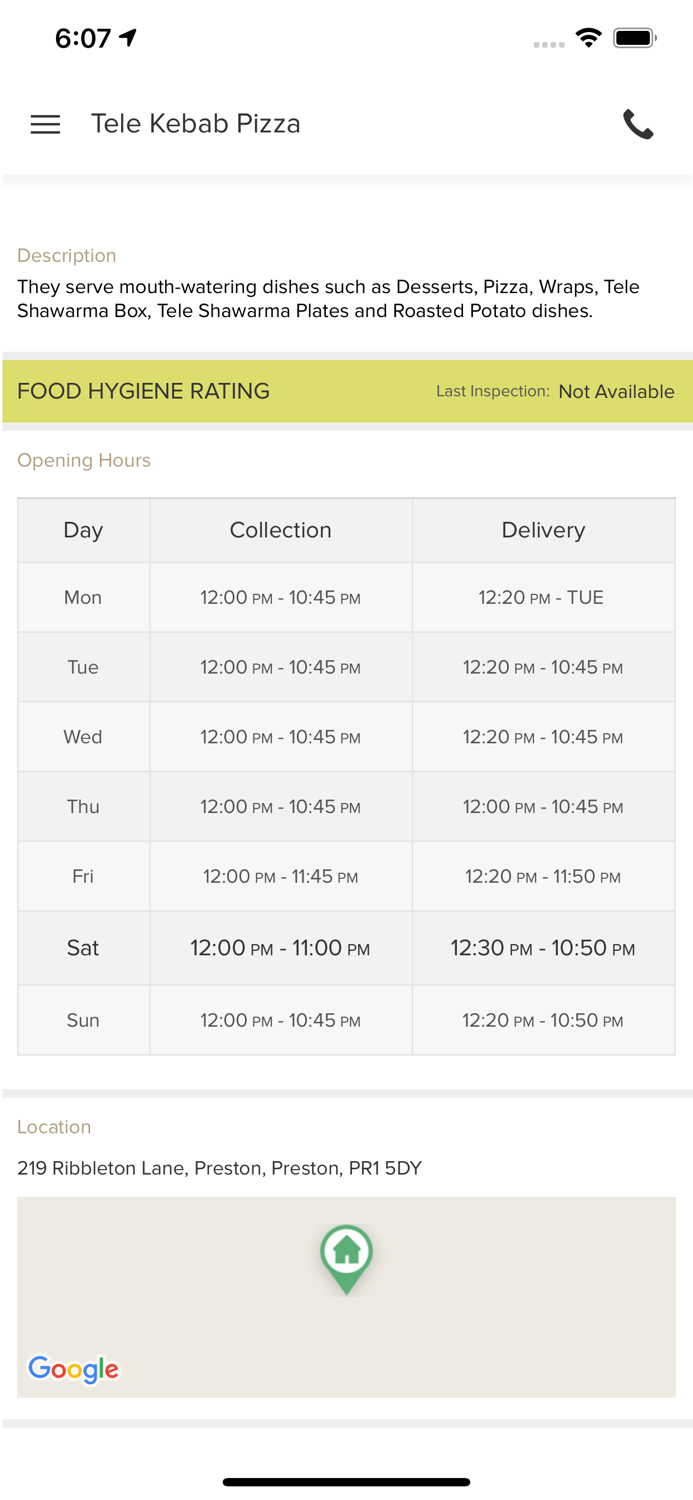Tap the restaurant description text
Viewport: 693px width, 1500px height.
pos(328,299)
